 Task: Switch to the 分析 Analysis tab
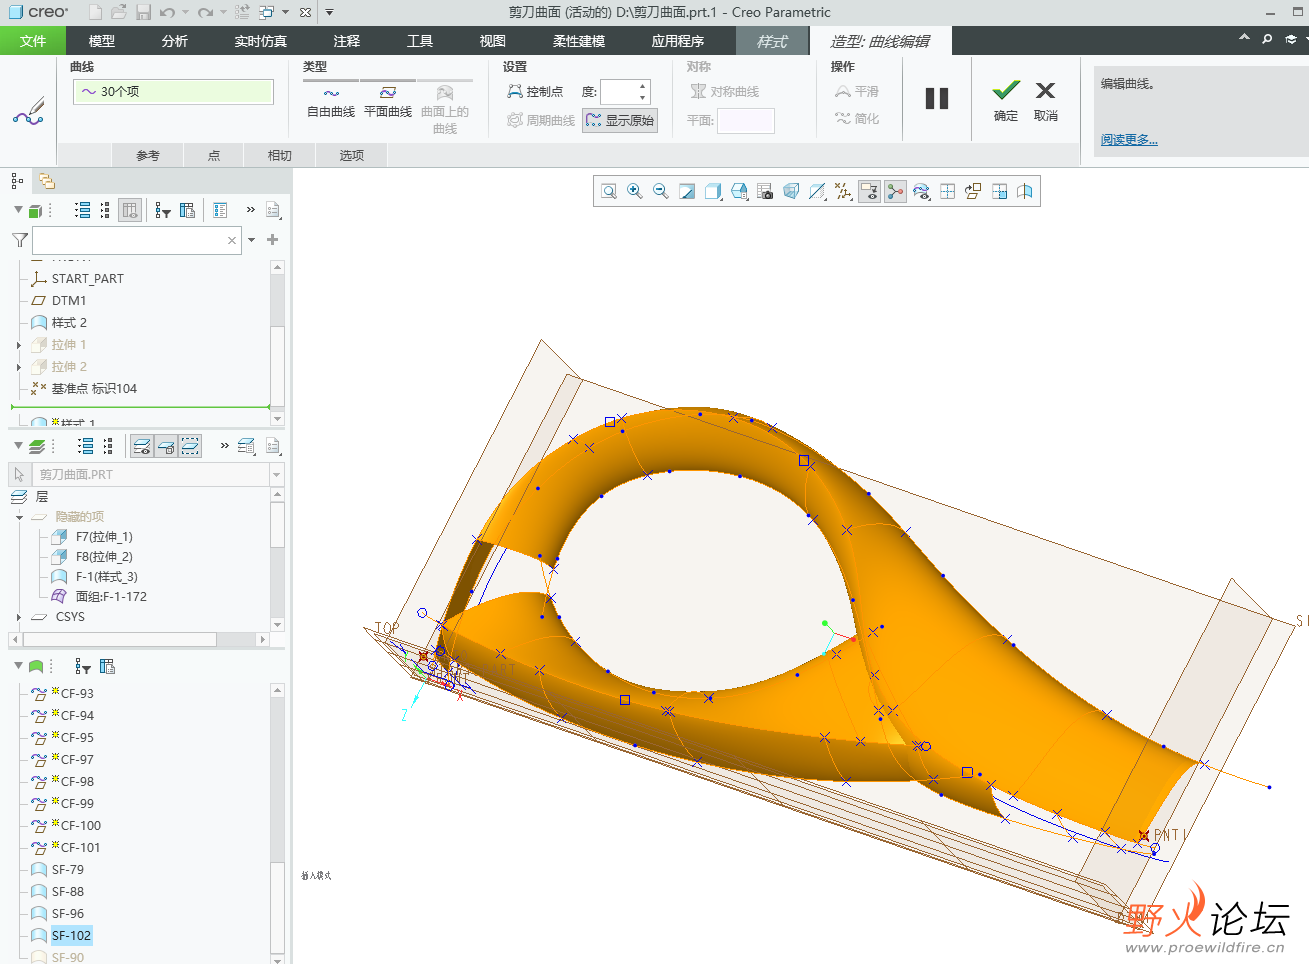174,41
